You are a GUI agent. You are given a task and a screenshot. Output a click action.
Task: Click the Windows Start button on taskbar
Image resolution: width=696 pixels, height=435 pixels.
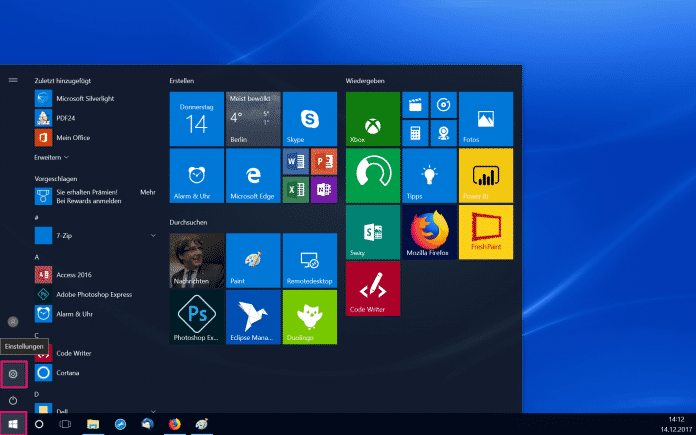click(13, 424)
